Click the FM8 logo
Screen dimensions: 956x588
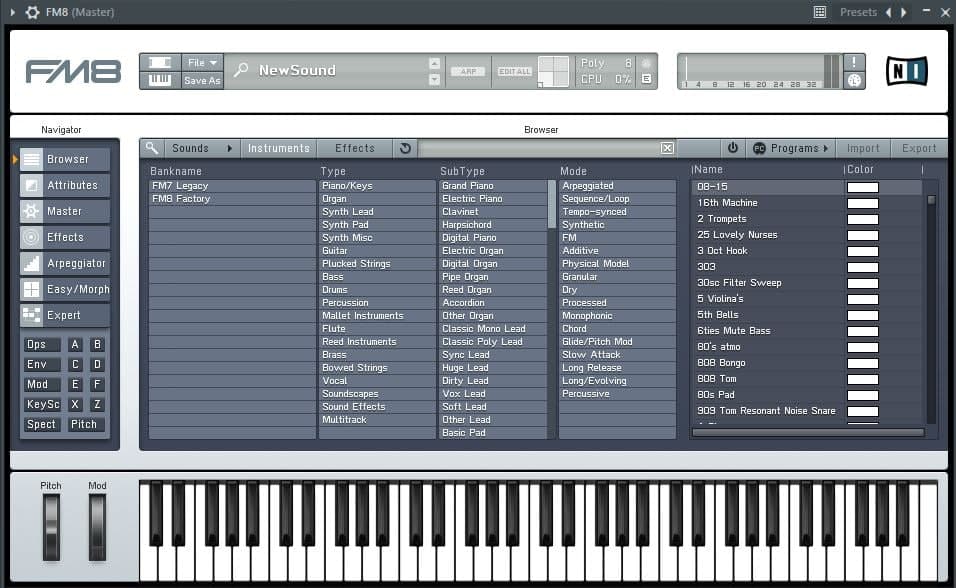tap(73, 72)
